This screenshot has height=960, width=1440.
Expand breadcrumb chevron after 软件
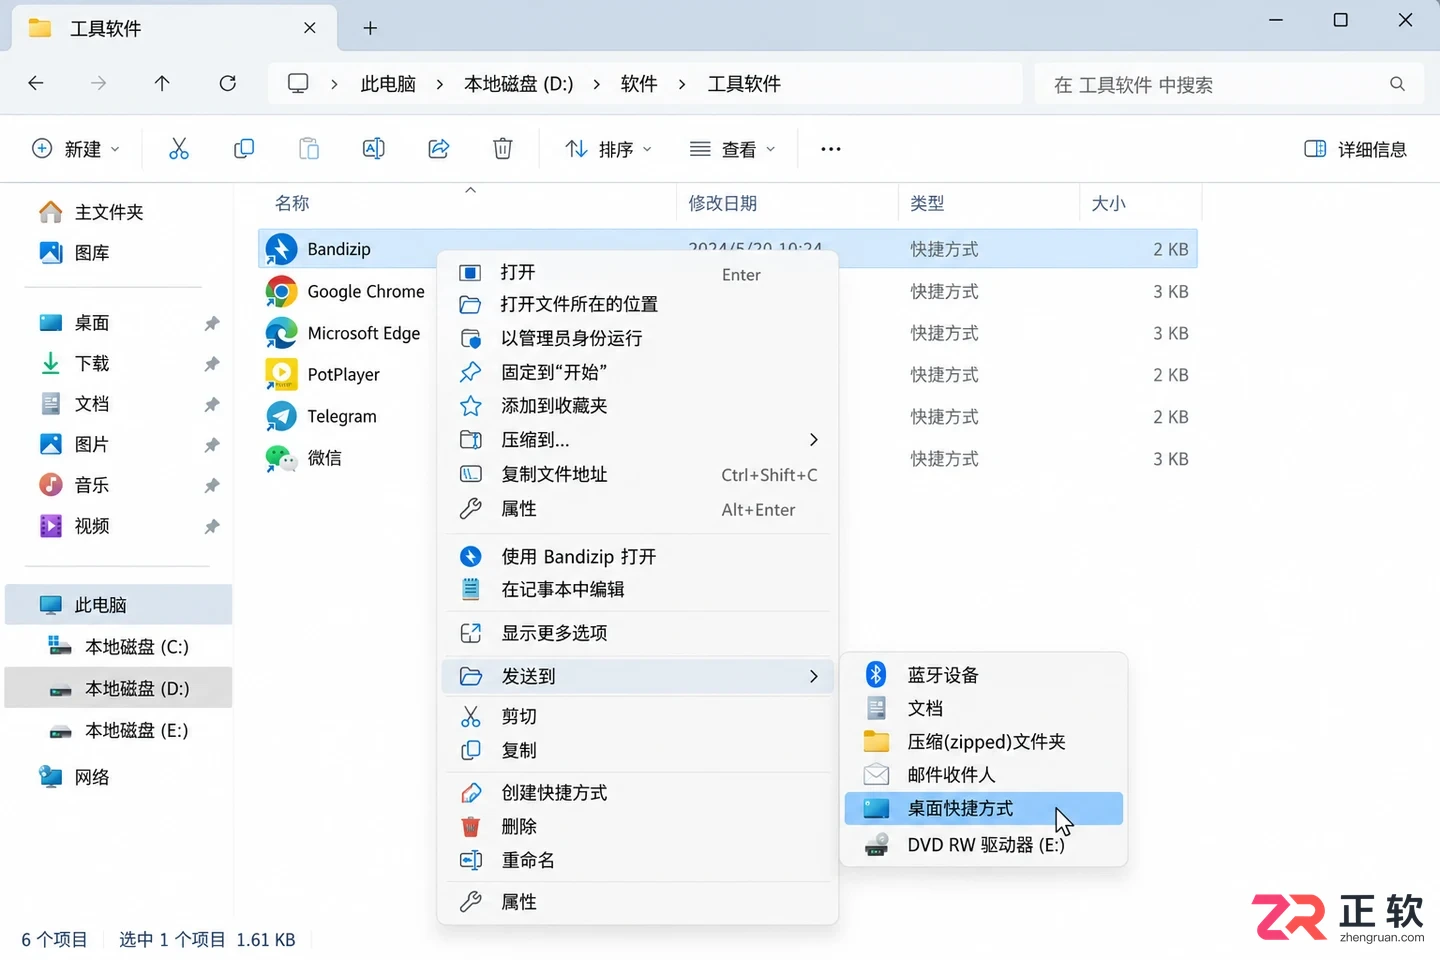(682, 84)
